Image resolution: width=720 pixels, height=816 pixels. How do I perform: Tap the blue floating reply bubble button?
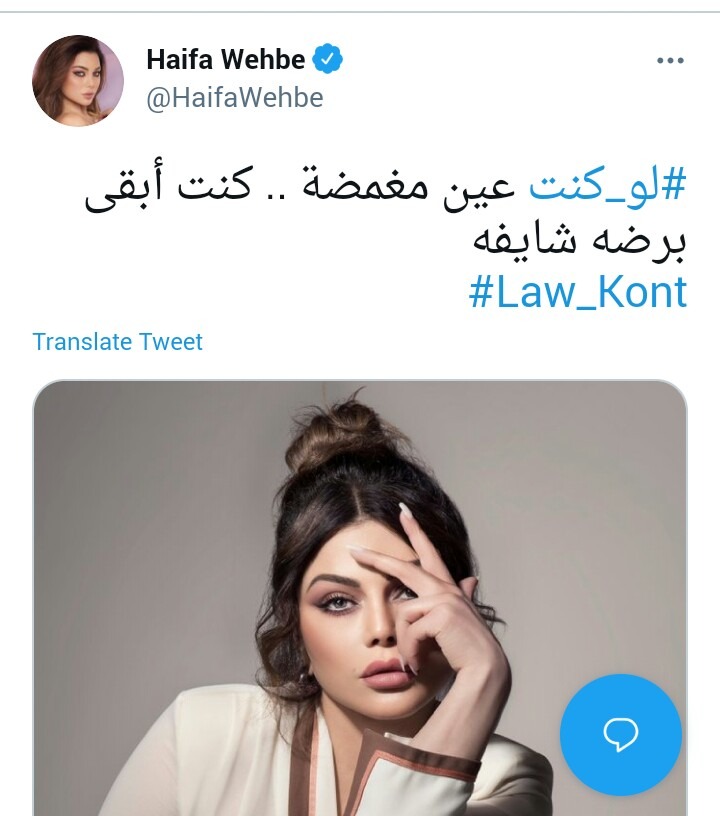coord(621,735)
